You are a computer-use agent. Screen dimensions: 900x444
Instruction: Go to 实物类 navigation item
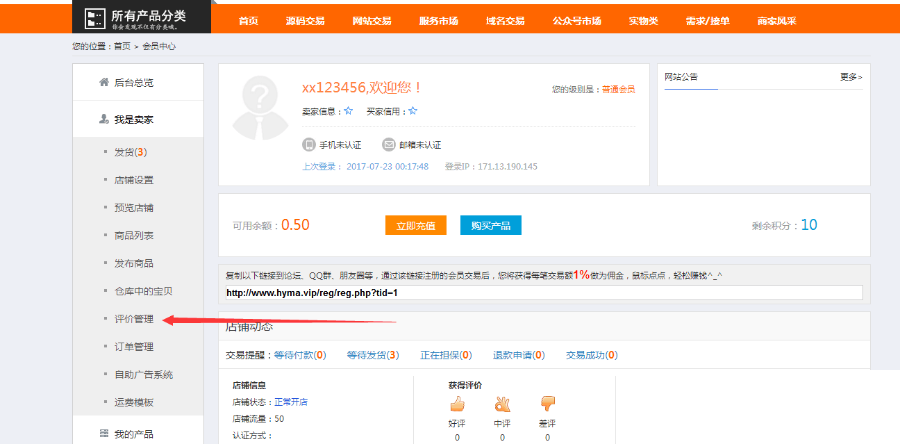pyautogui.click(x=643, y=21)
